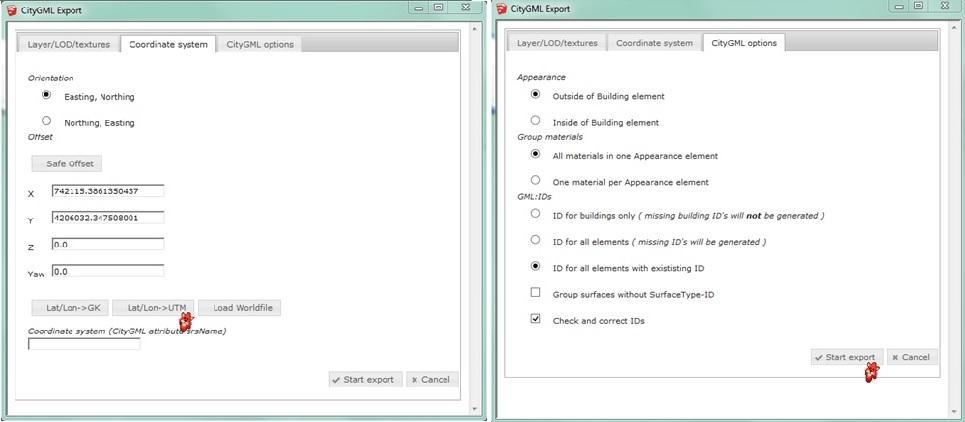Toggle Group surfaces without SurfaceType-ID checkbox
This screenshot has height=422, width=965.
(535, 293)
